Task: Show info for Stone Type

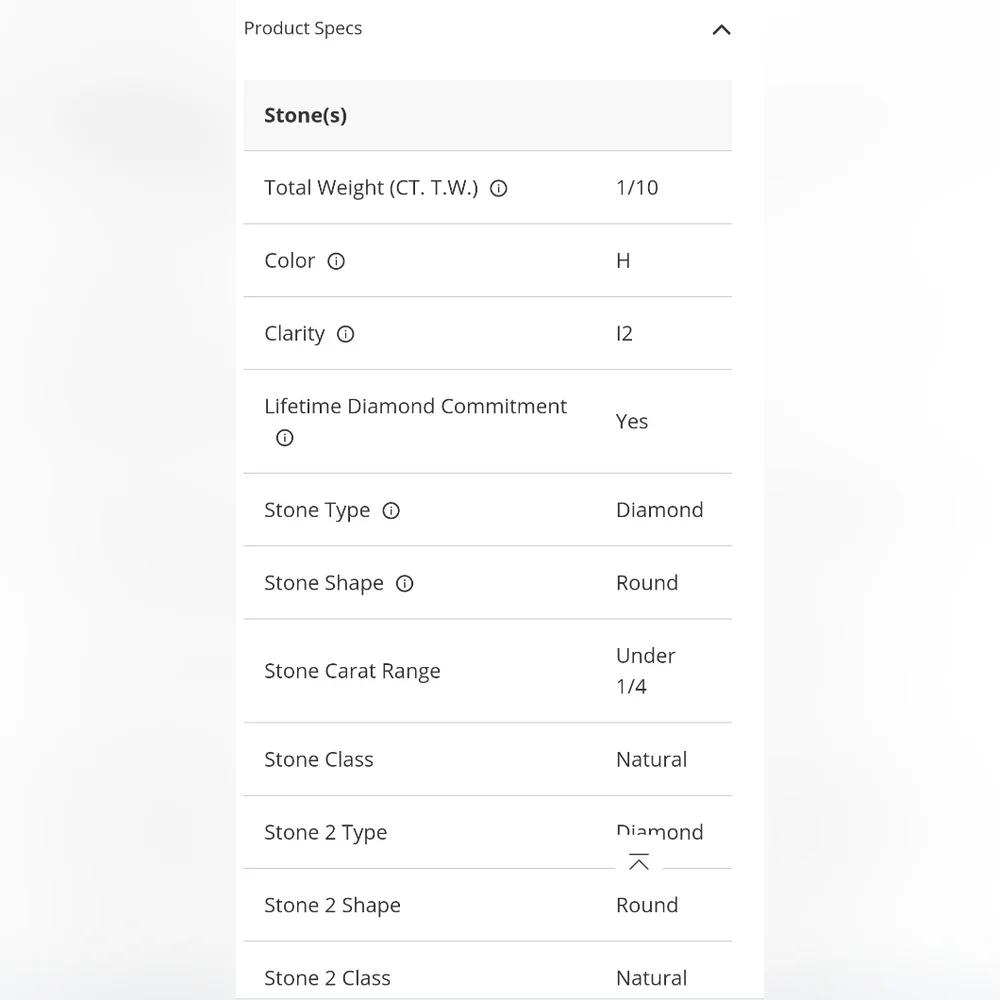Action: (391, 510)
